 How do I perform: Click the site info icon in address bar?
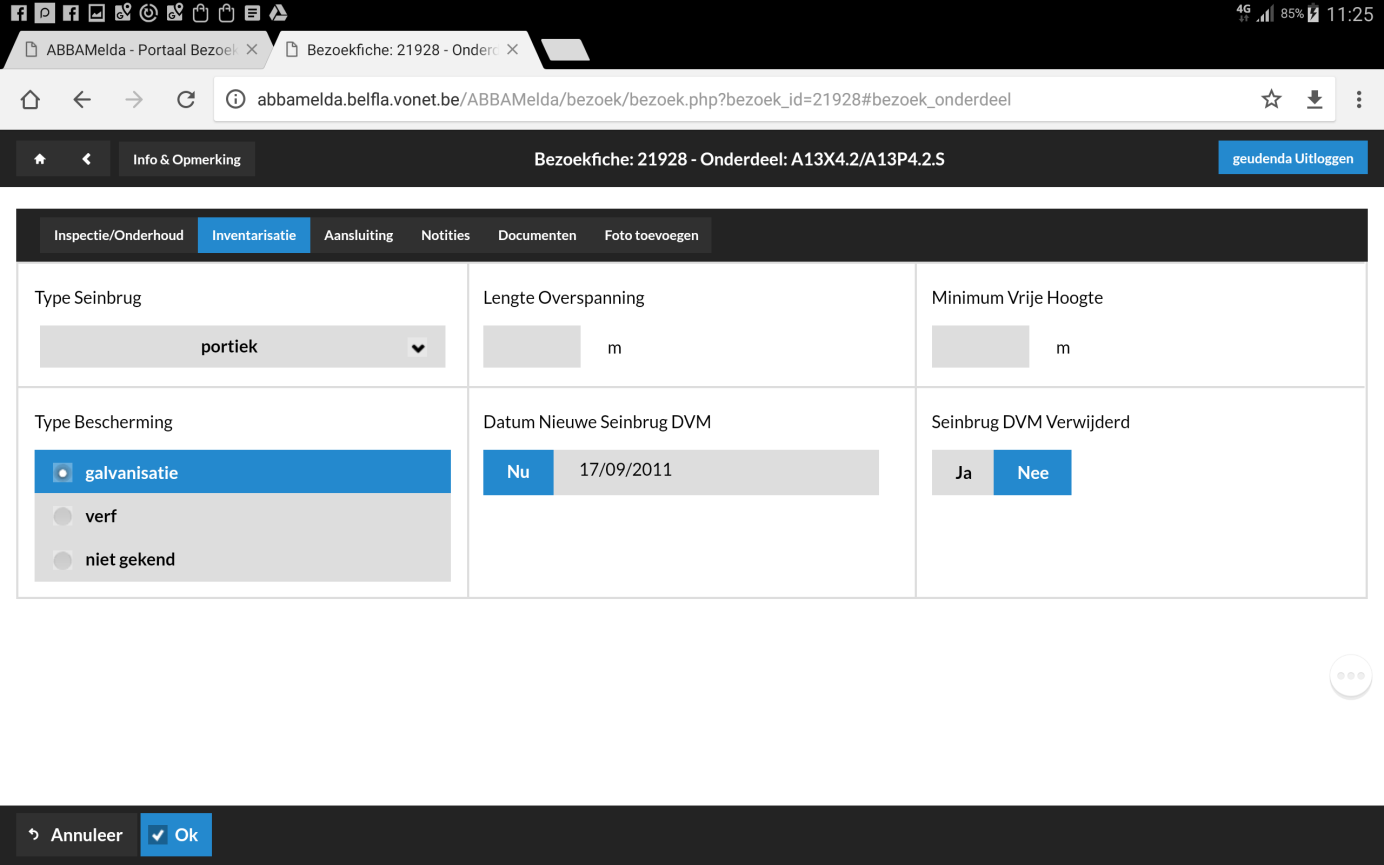click(x=236, y=99)
